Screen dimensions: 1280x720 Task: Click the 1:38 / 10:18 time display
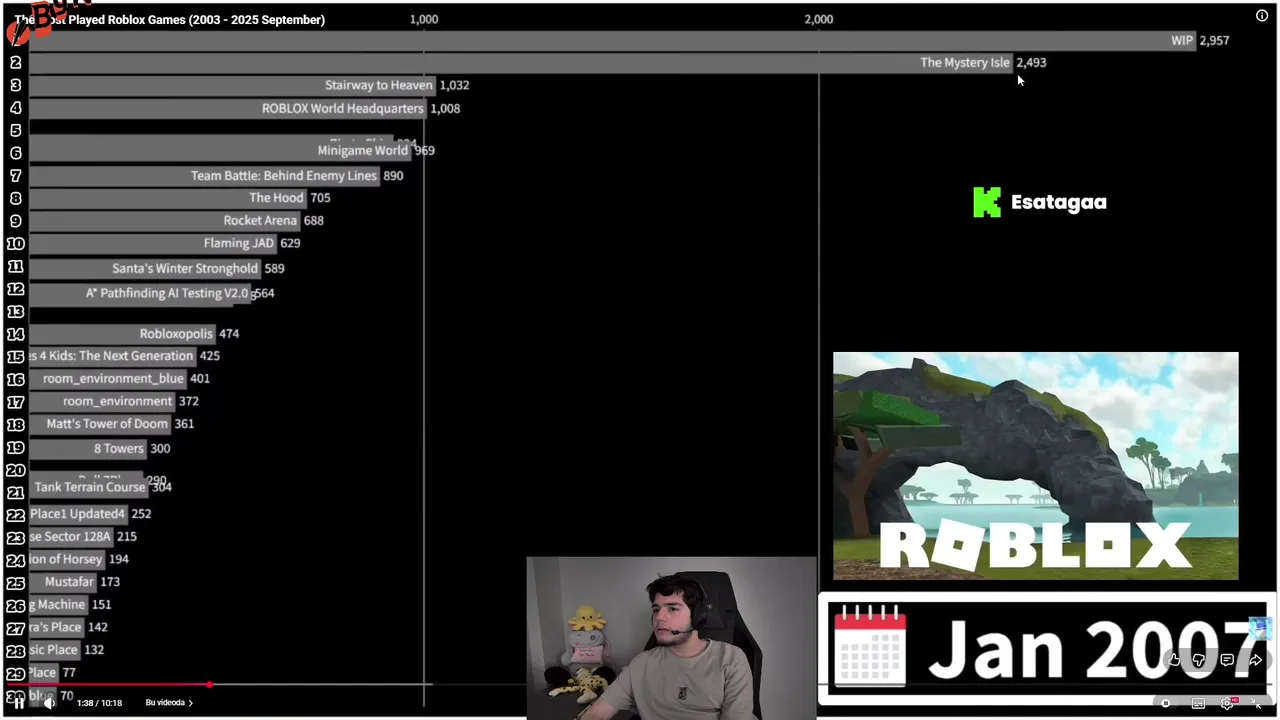click(99, 703)
